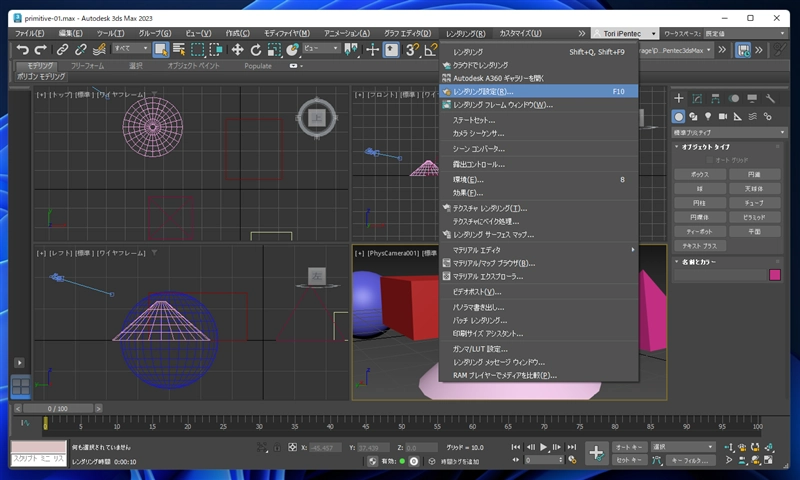Image resolution: width=800 pixels, height=480 pixels.
Task: Go to the start frame
Action: (516, 447)
